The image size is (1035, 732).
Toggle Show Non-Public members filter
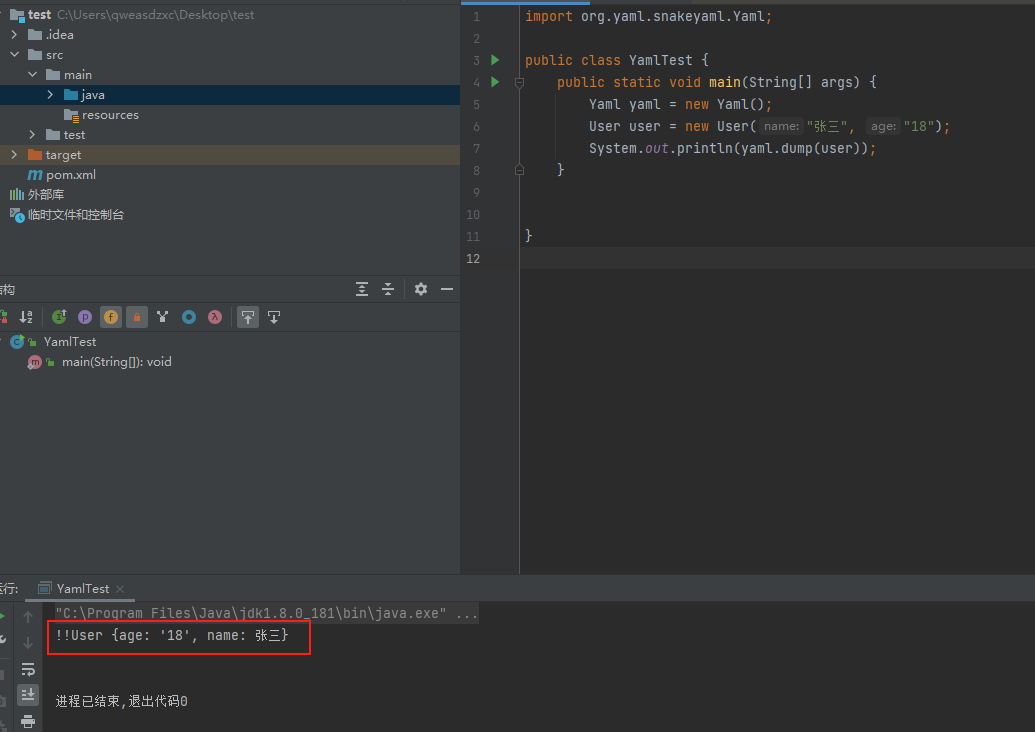coord(137,317)
